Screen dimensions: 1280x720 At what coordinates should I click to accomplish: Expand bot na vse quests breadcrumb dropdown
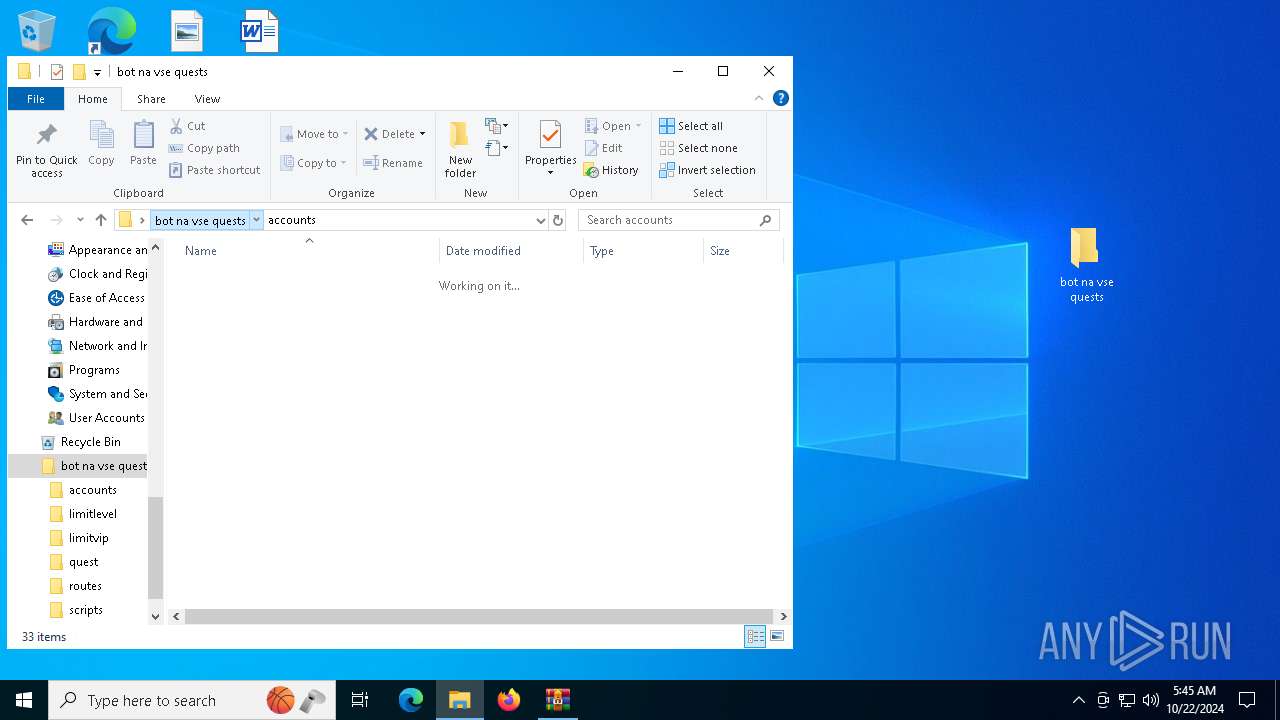tap(256, 220)
